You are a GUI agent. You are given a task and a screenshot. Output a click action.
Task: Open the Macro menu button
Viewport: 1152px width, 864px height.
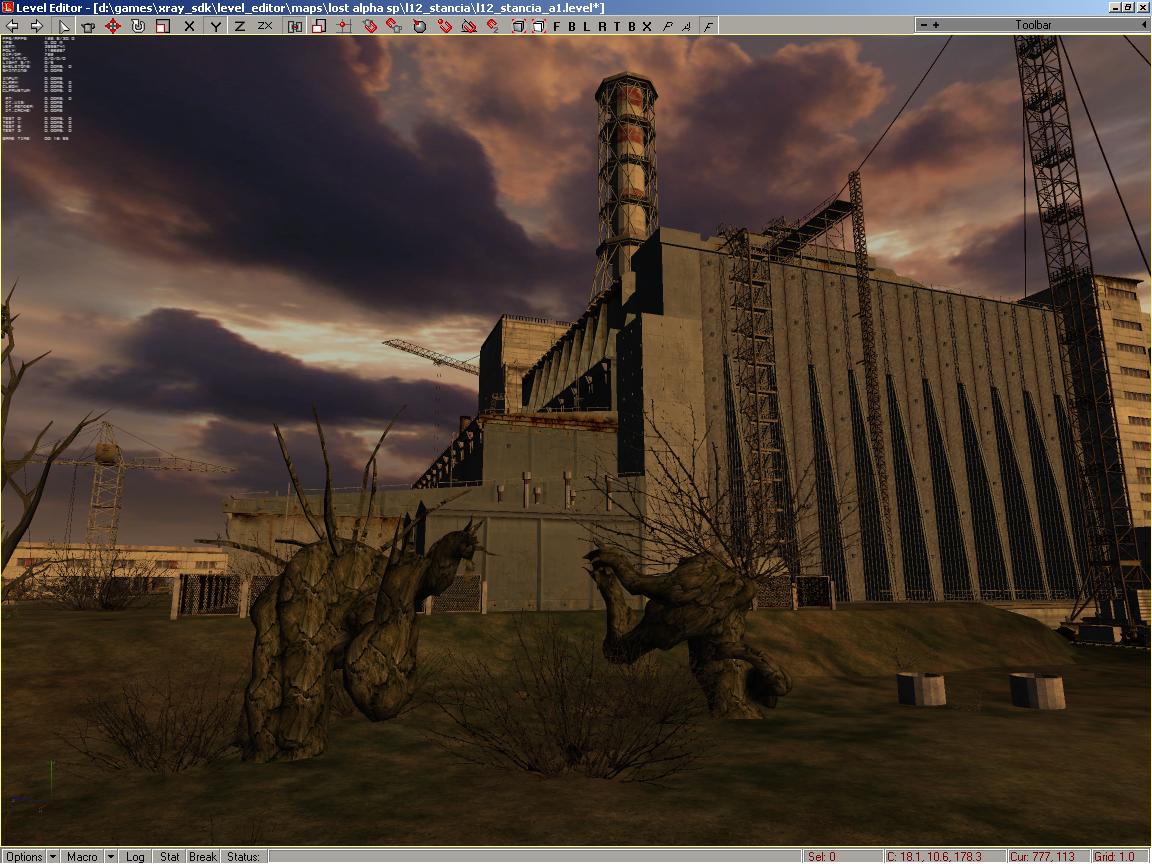pos(82,857)
